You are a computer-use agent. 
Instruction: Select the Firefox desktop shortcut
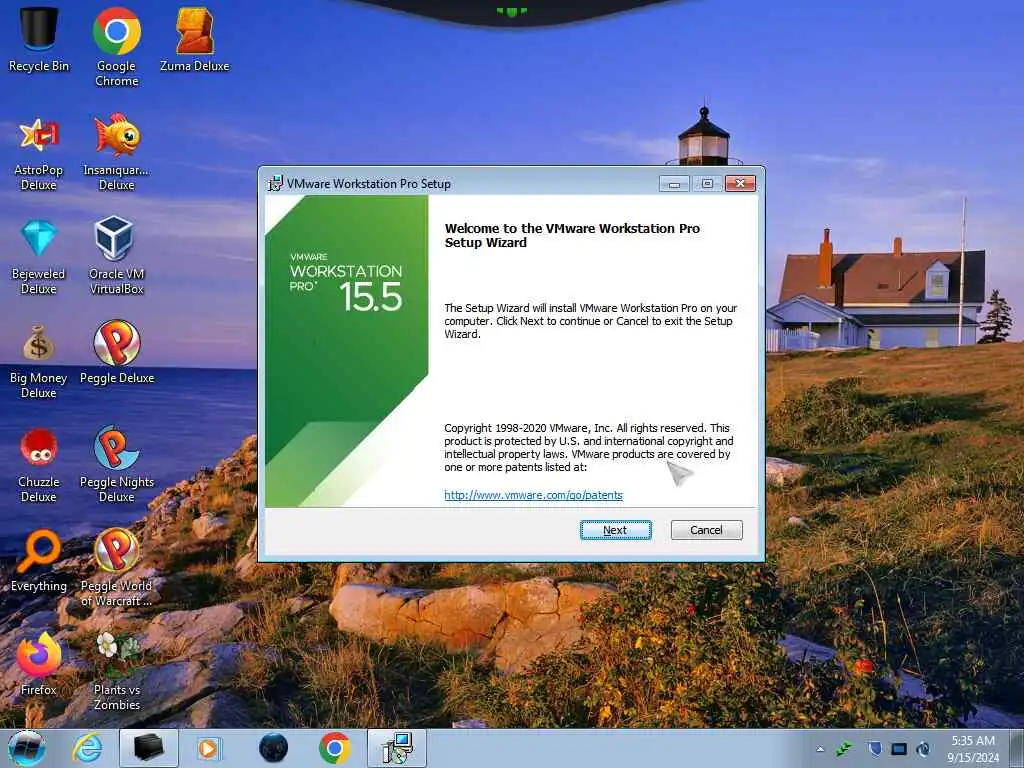click(x=39, y=664)
